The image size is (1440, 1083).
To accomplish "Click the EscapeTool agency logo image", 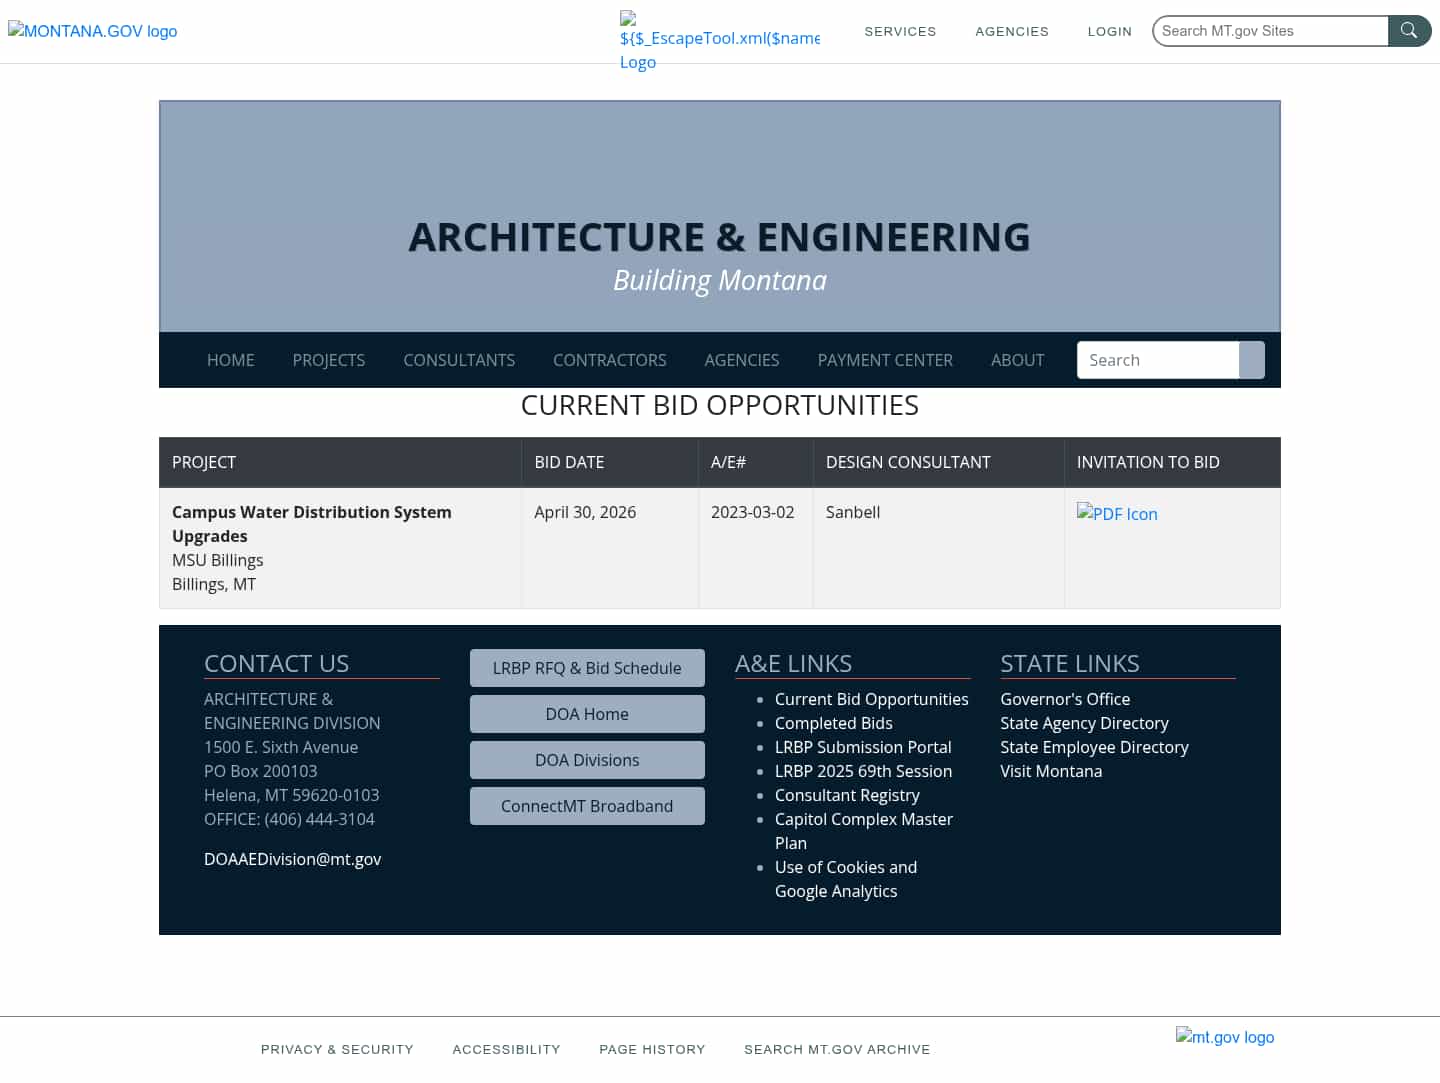I will [720, 41].
